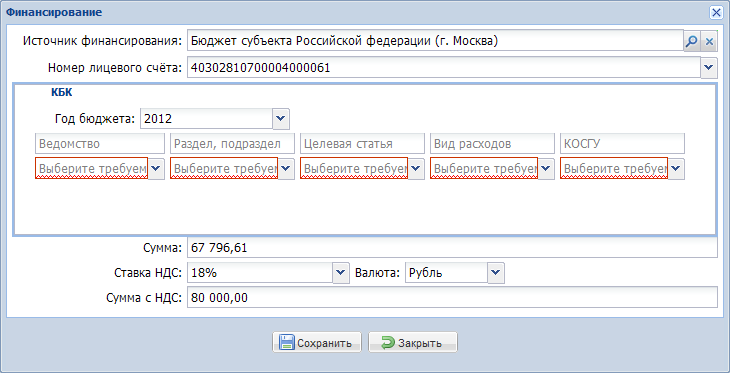Viewport: 730px width, 373px height.
Task: Click the КБК section heading
Action: point(61,93)
